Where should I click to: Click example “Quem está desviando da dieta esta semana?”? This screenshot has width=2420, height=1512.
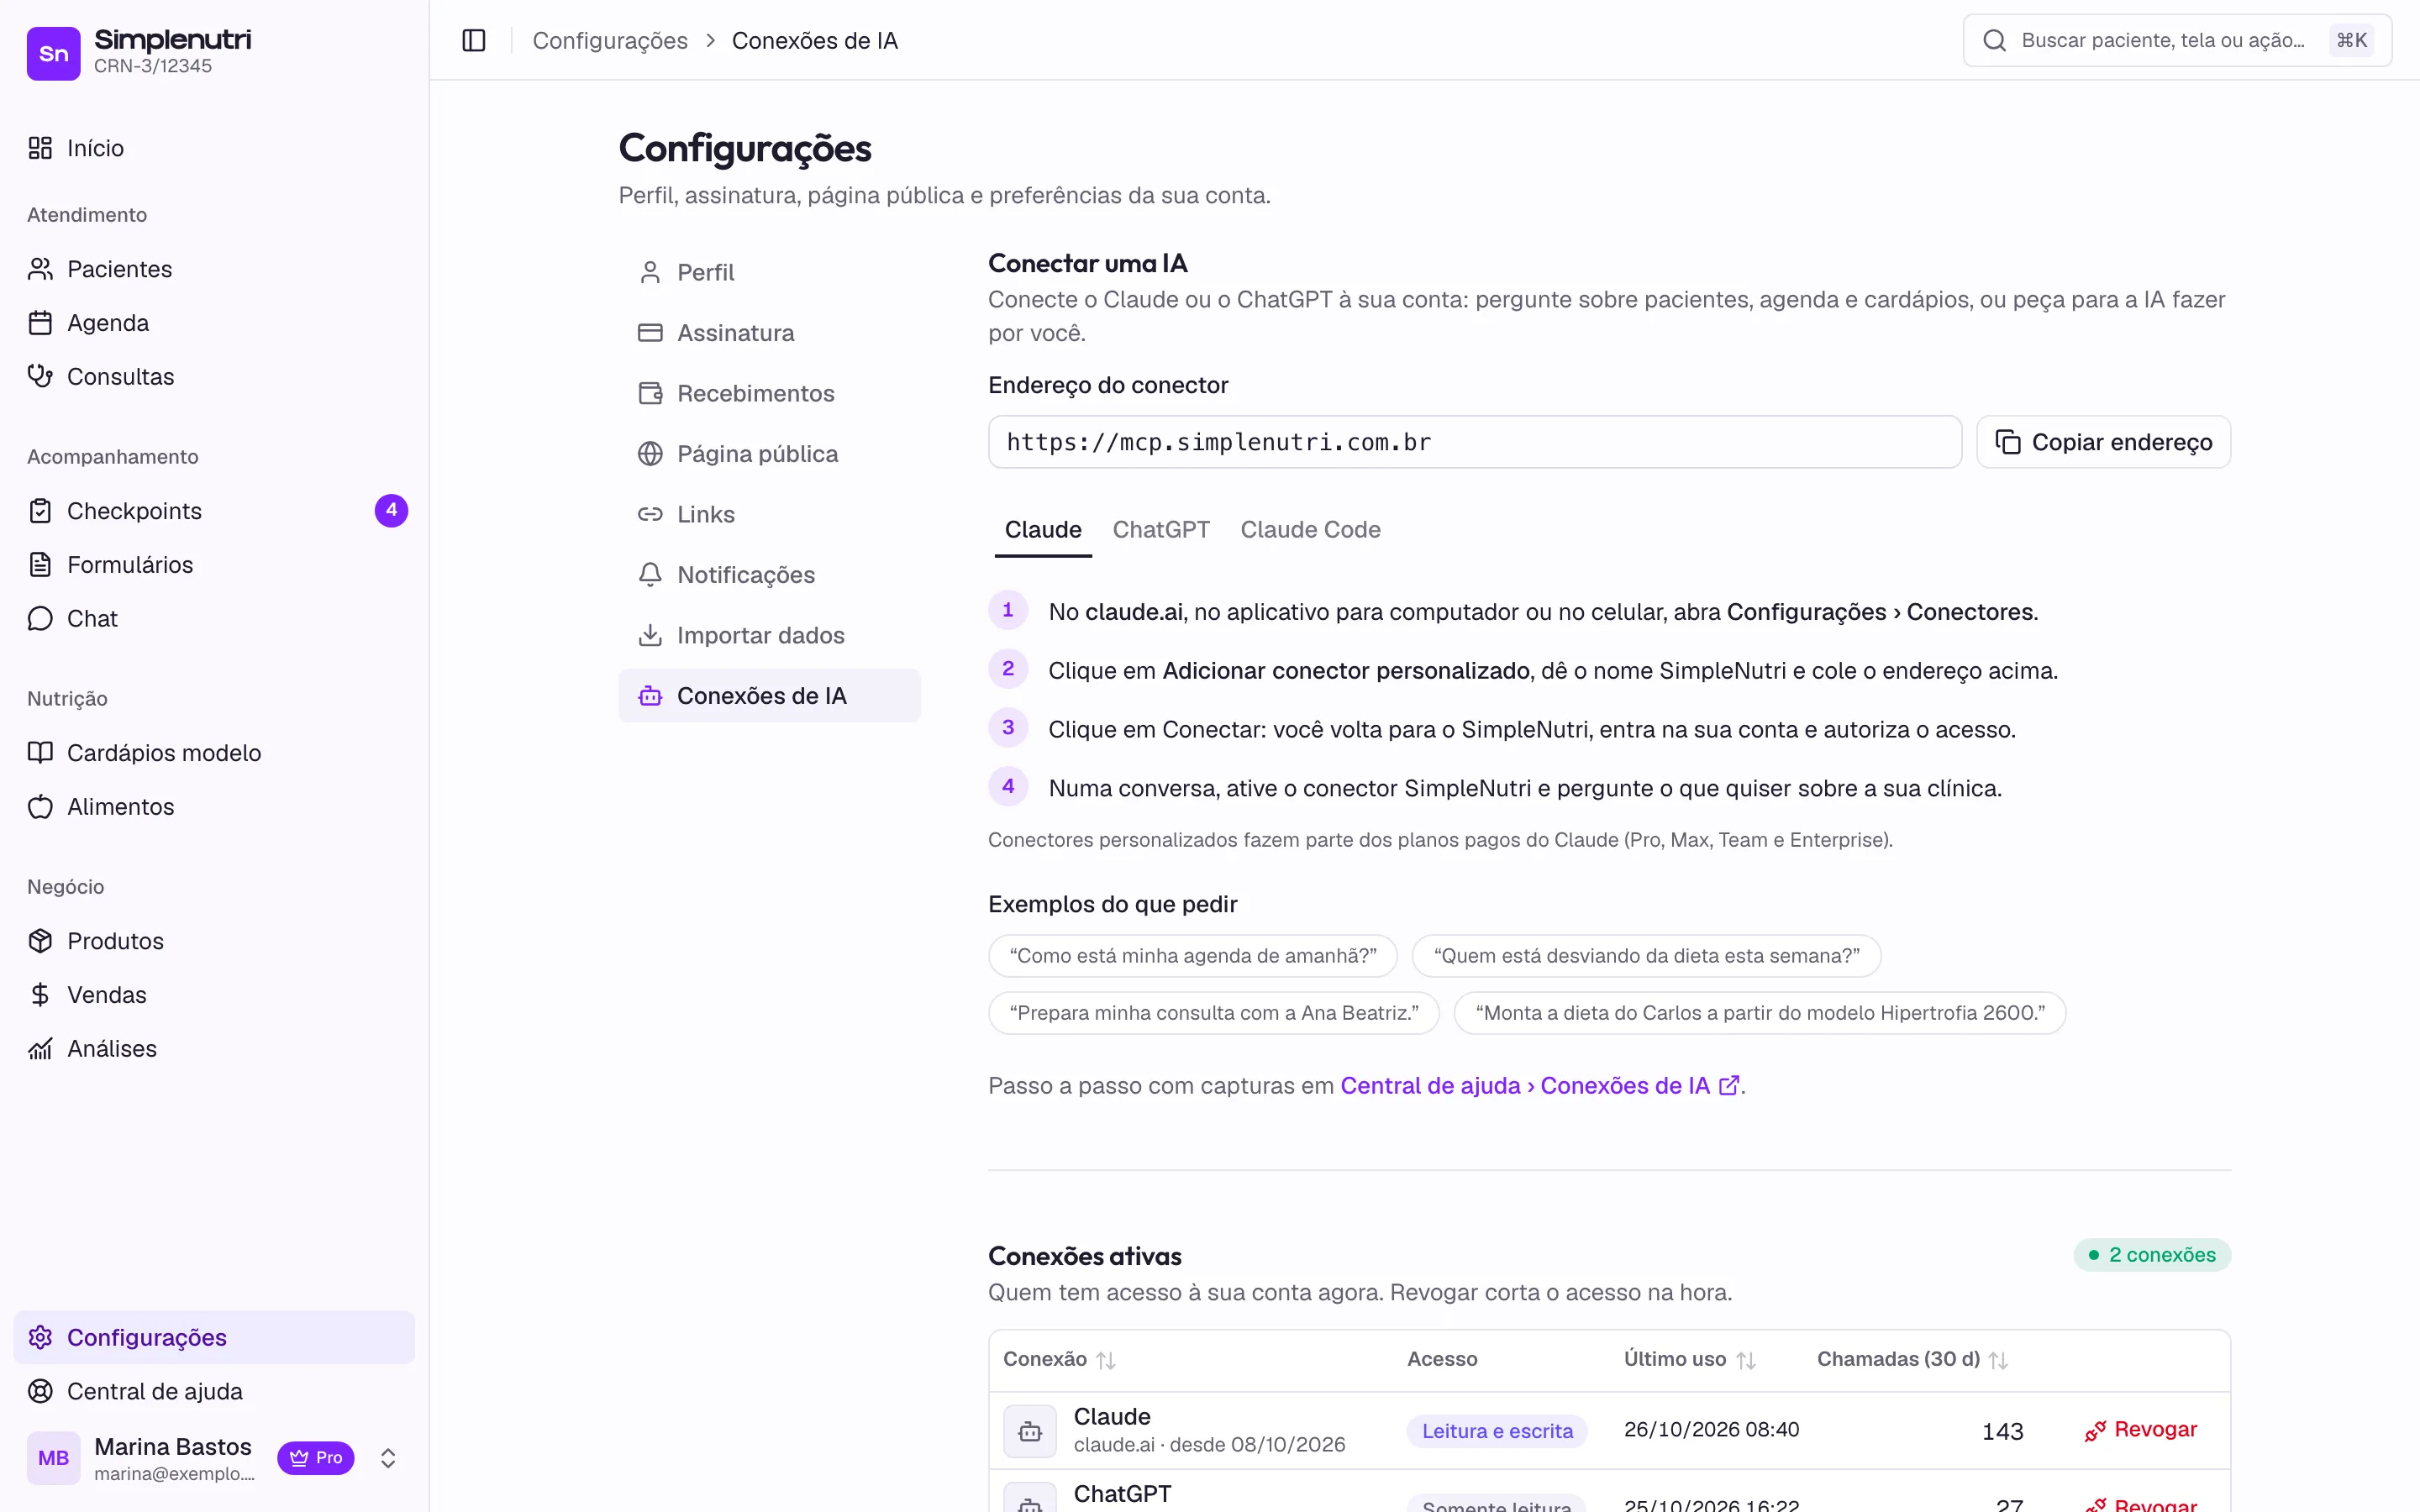[1646, 956]
